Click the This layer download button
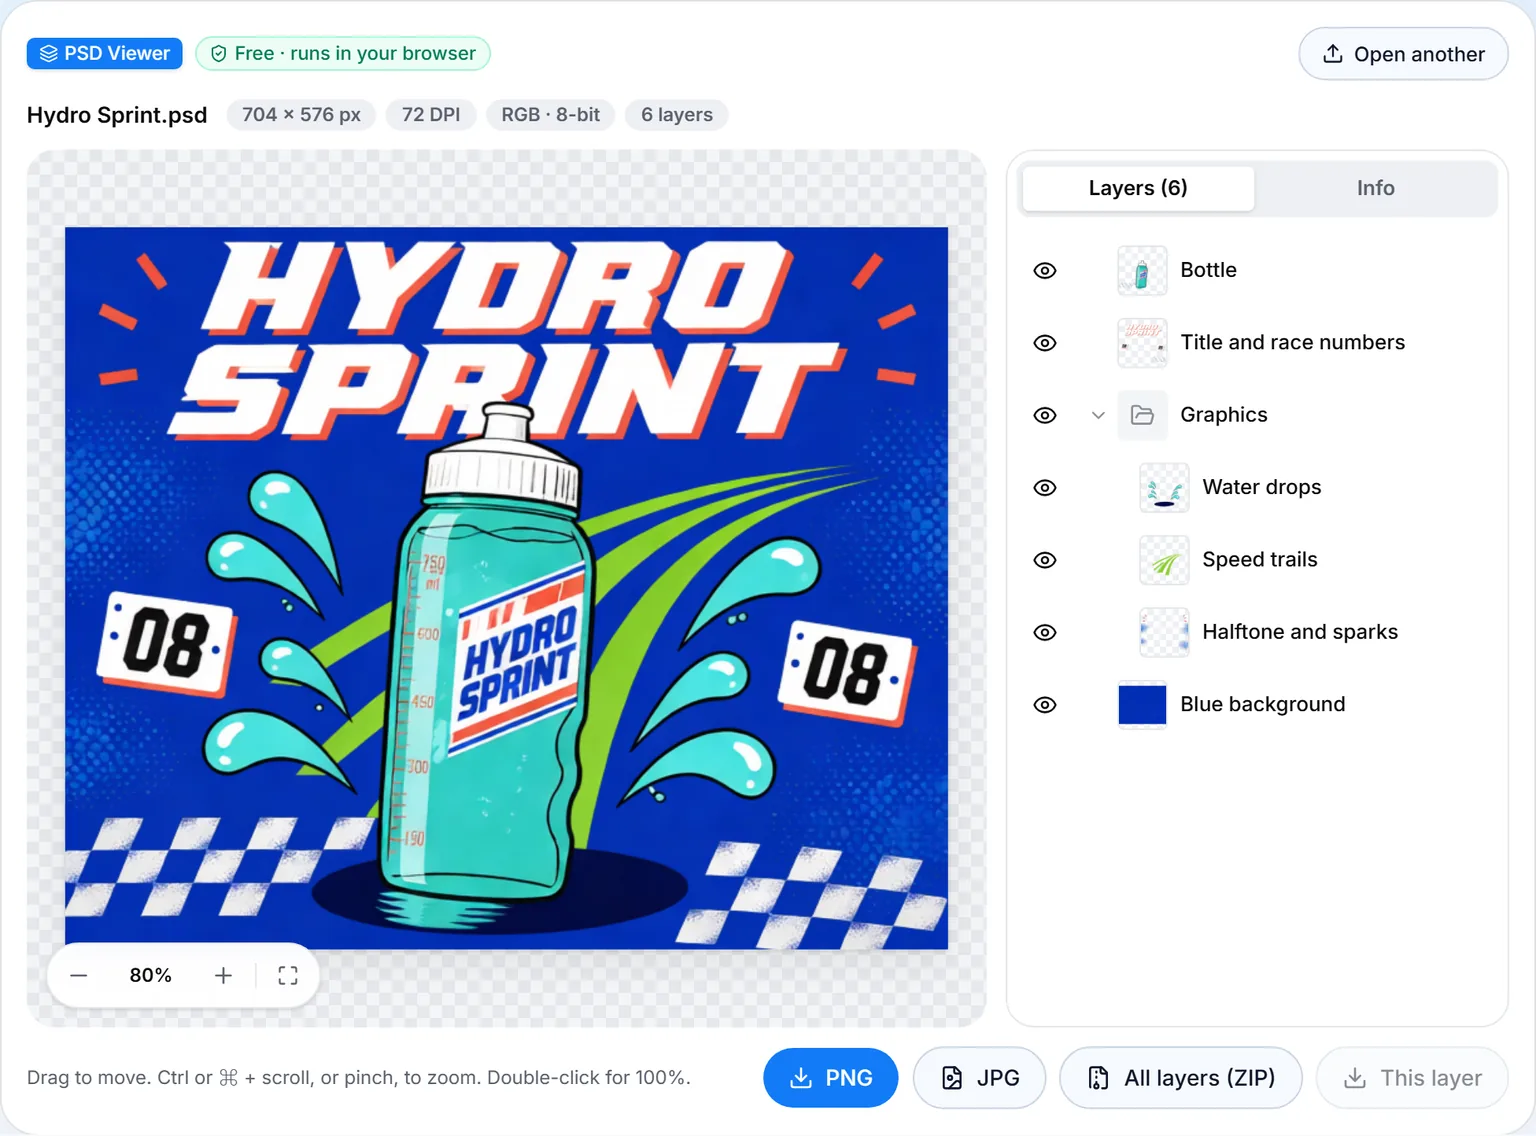Screen dimensions: 1536x1136 1412,1078
